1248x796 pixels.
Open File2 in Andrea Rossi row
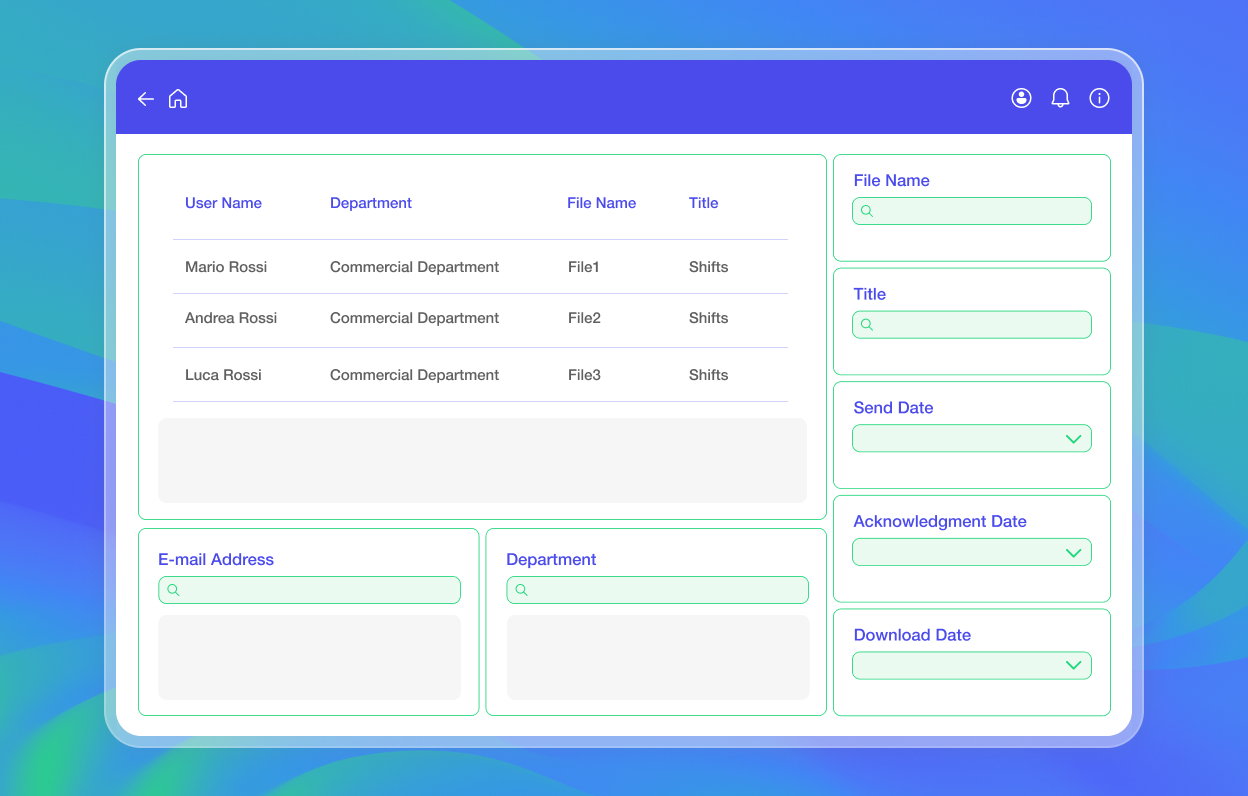tap(584, 318)
